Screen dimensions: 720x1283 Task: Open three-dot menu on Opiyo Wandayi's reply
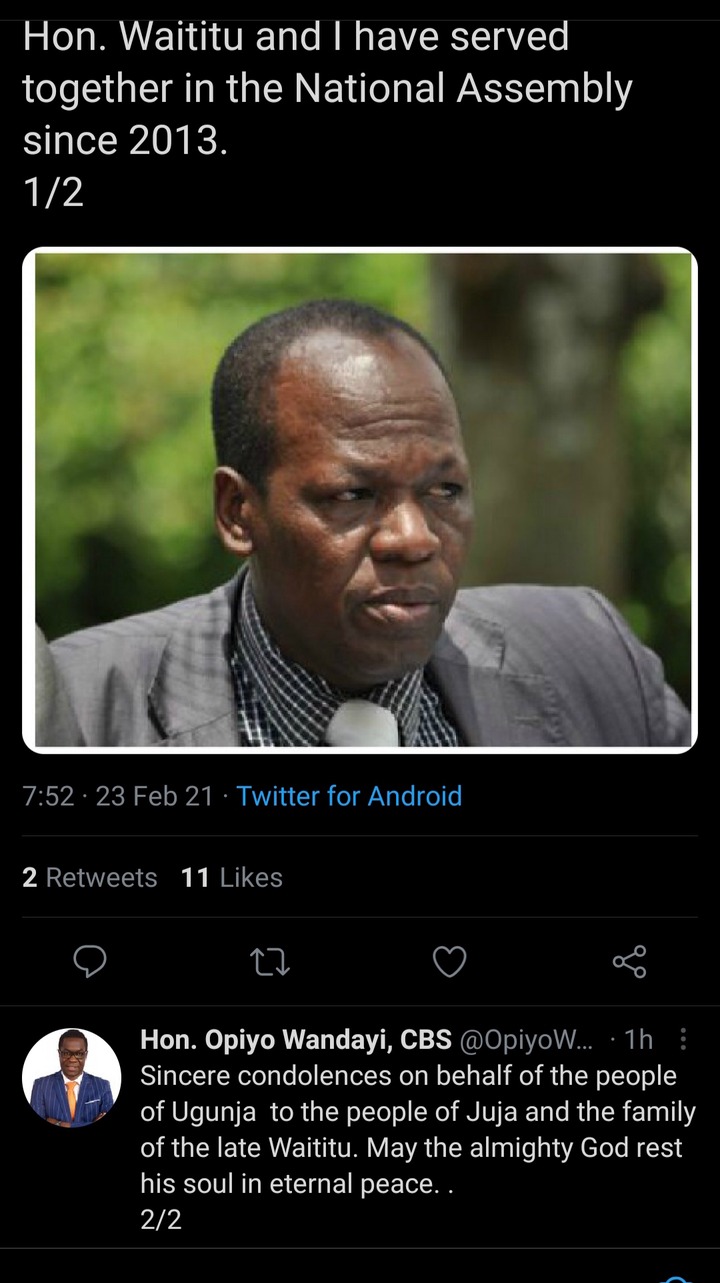pyautogui.click(x=683, y=1040)
